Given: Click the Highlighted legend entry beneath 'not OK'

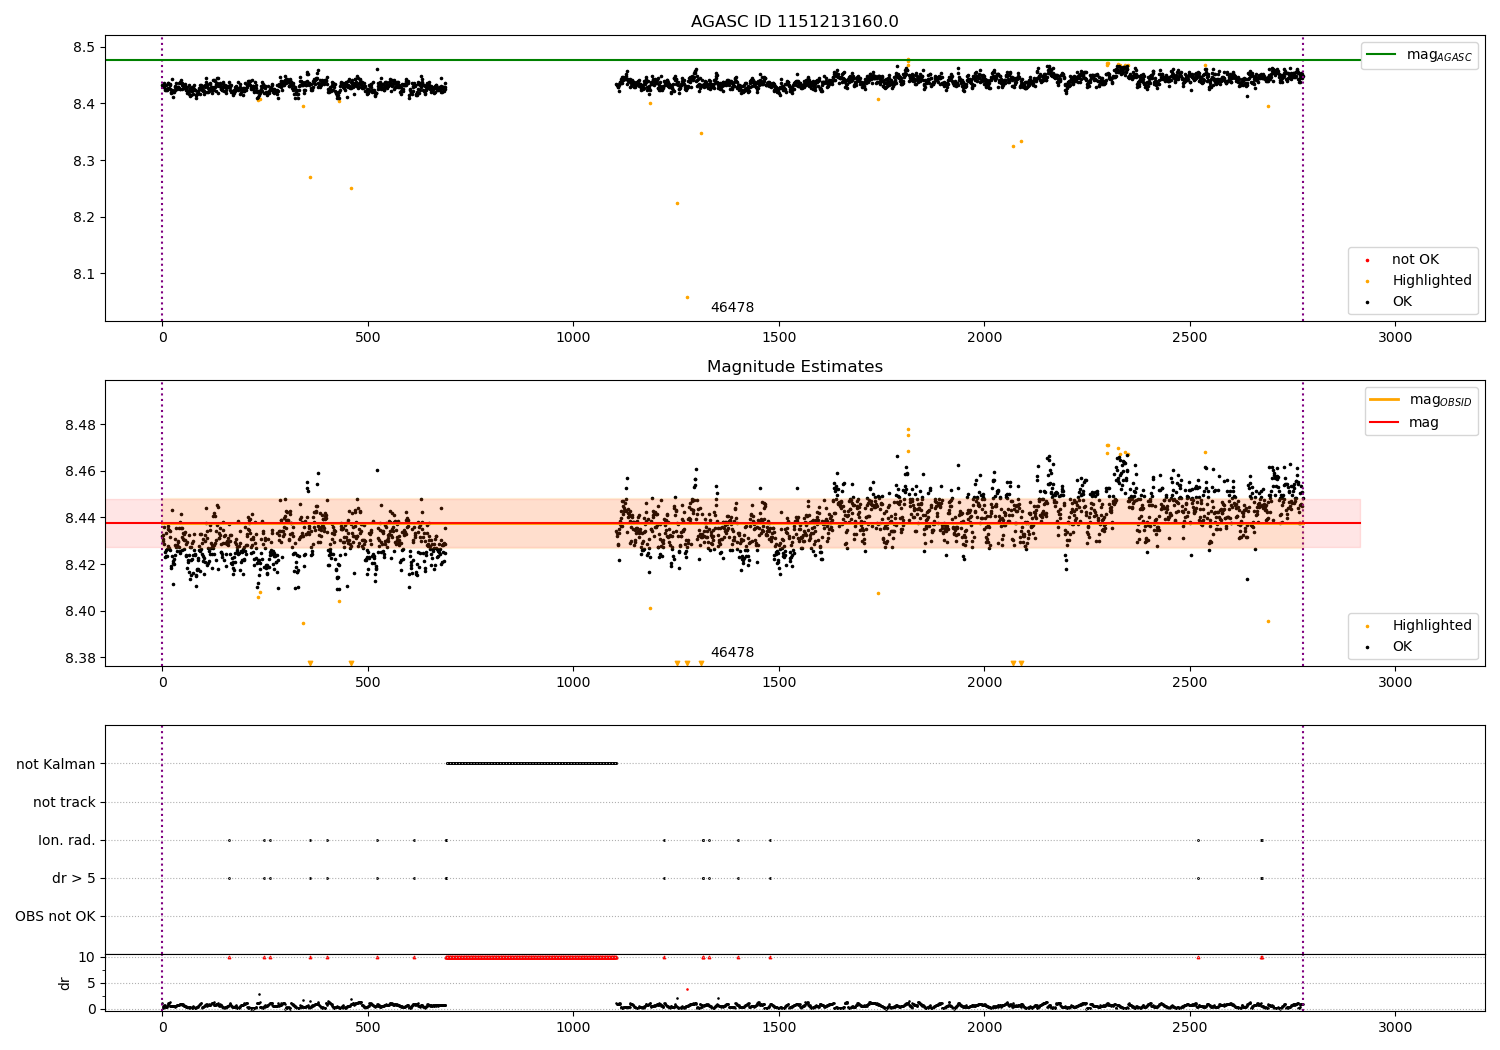Looking at the screenshot, I should point(1418,281).
